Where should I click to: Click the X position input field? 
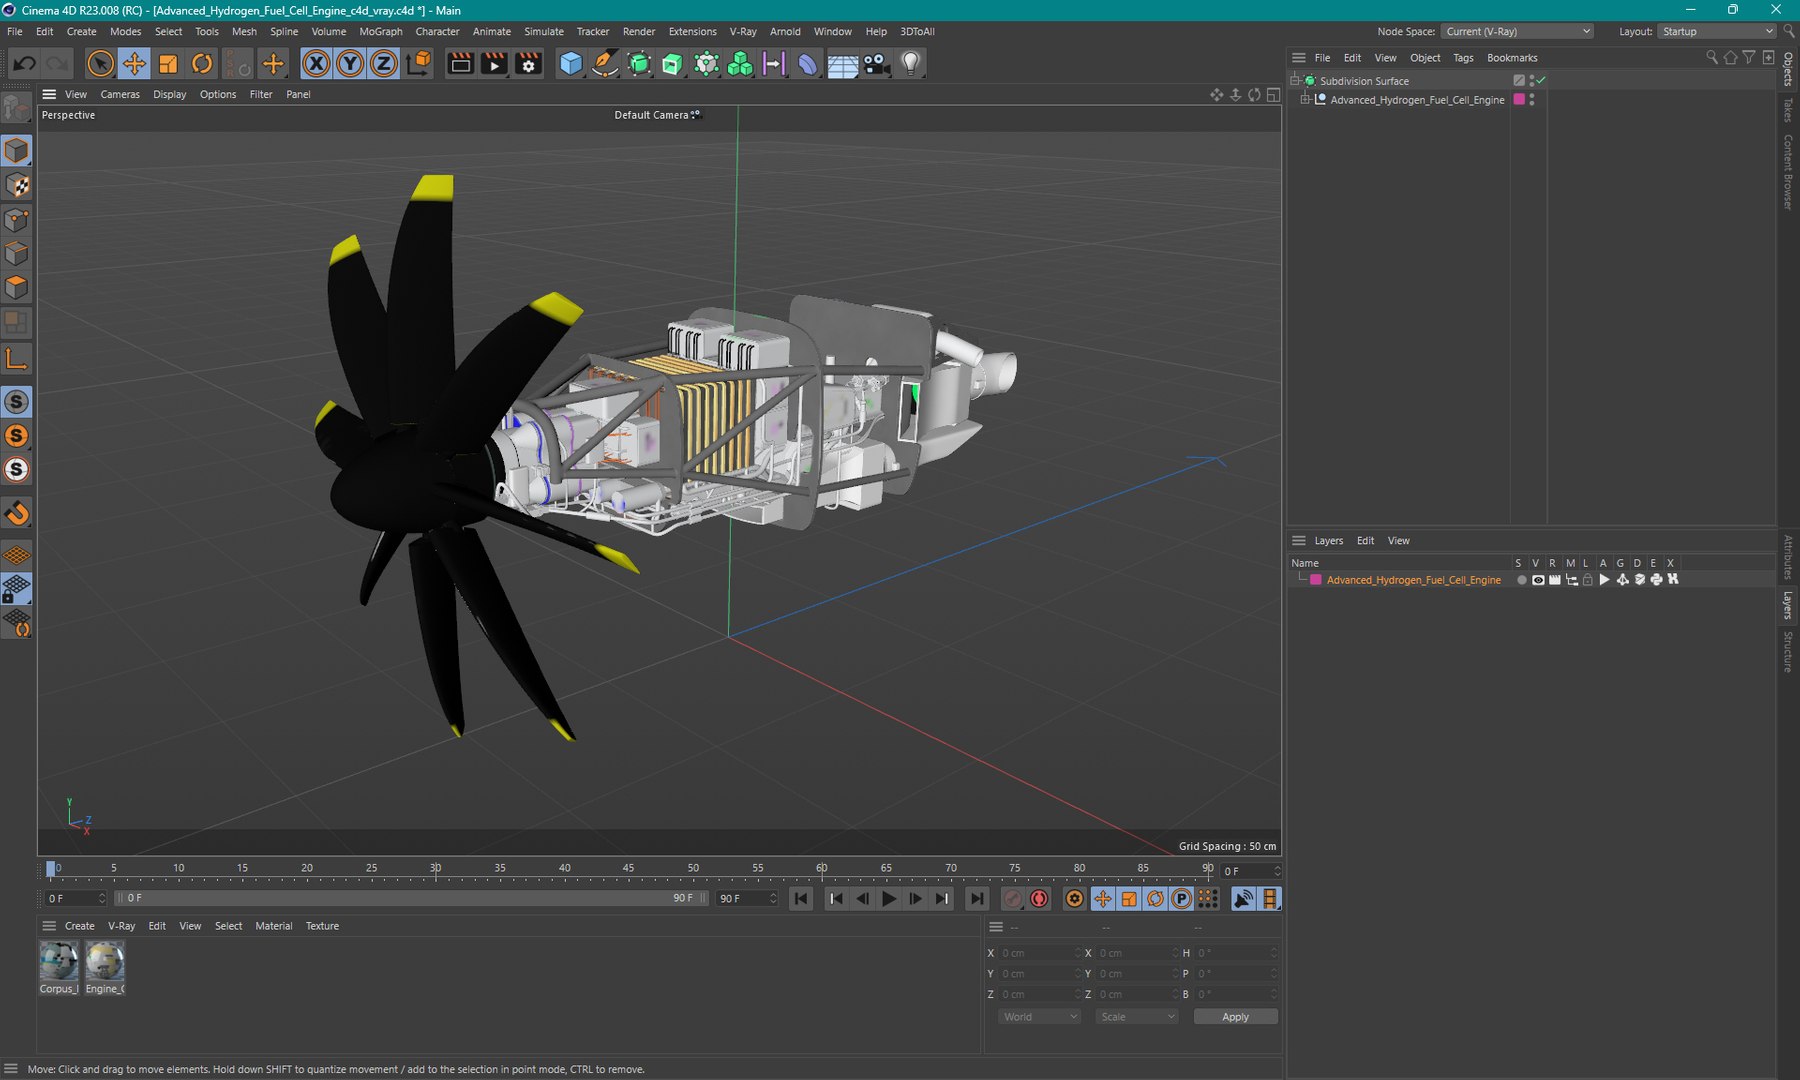click(1039, 953)
